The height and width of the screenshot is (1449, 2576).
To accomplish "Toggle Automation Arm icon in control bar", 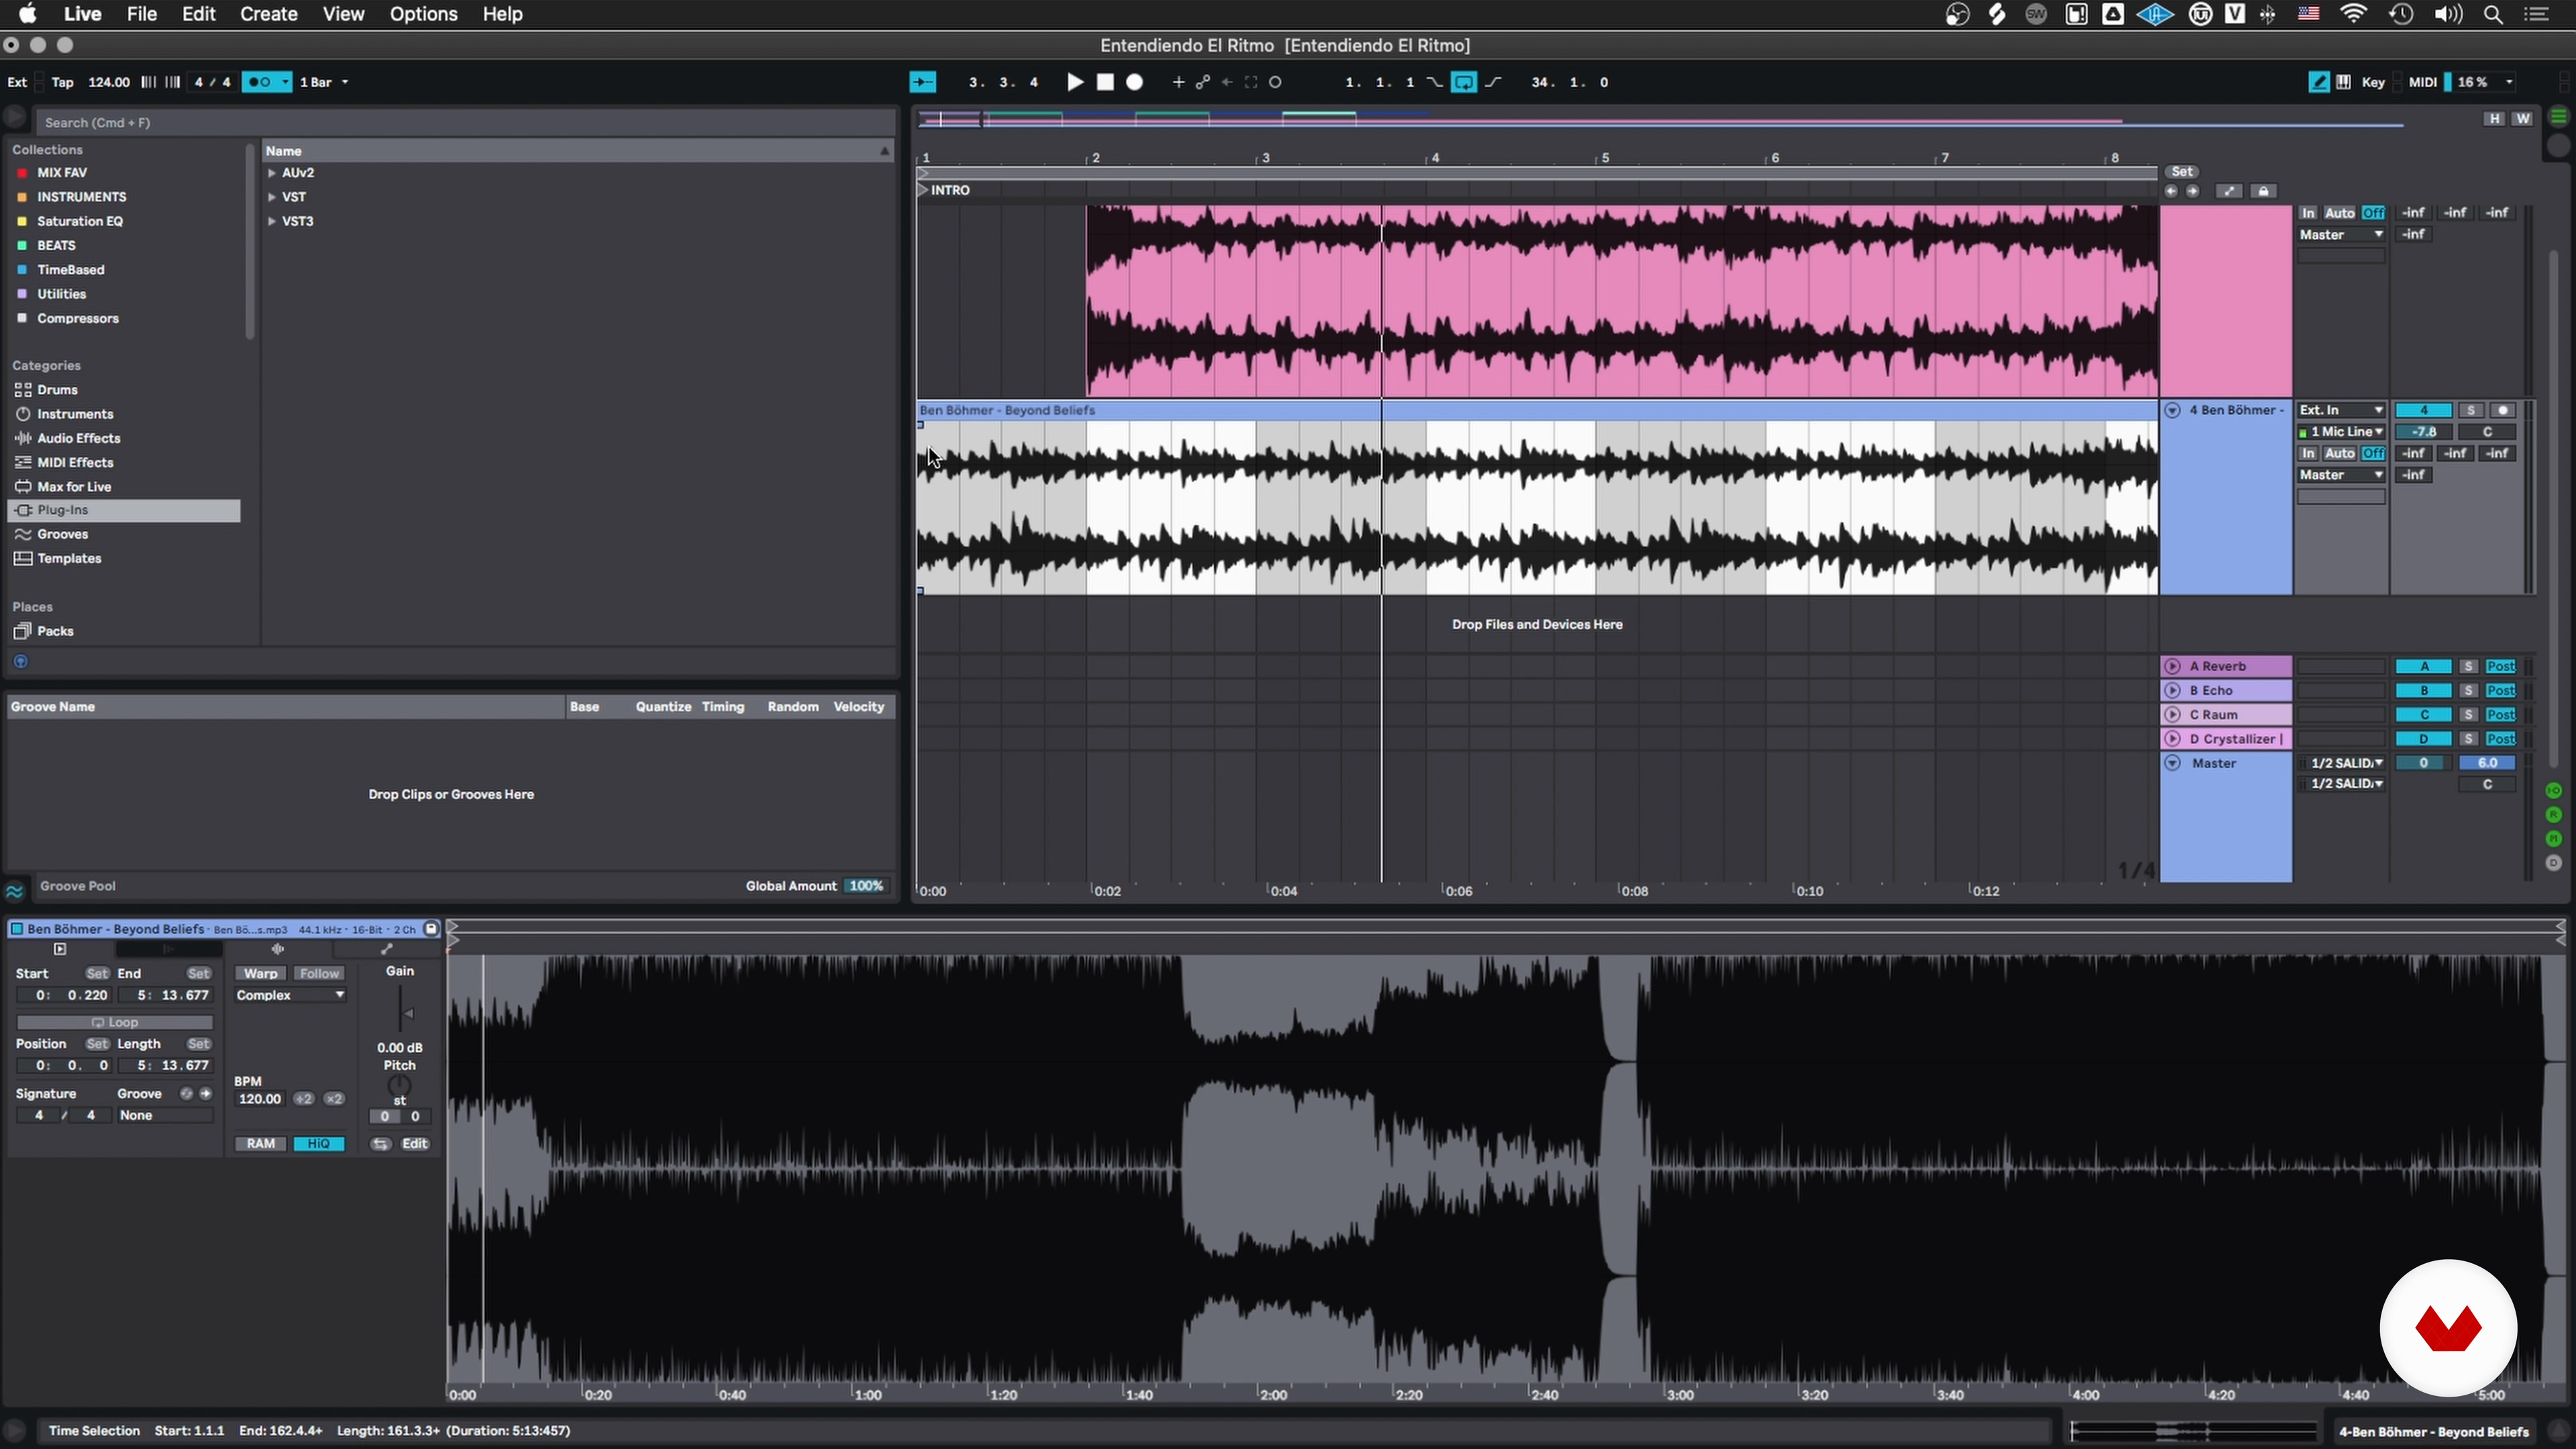I will coord(1203,82).
